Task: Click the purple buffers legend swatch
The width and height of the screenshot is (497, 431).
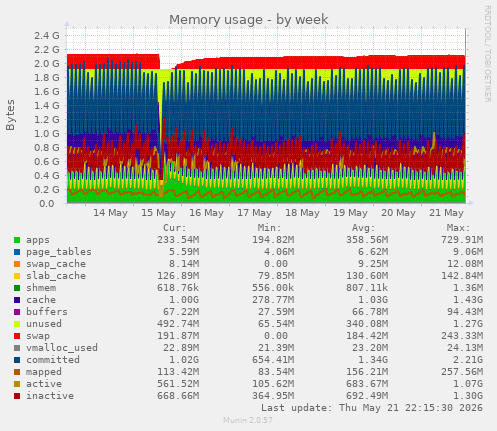Action: [x=17, y=312]
